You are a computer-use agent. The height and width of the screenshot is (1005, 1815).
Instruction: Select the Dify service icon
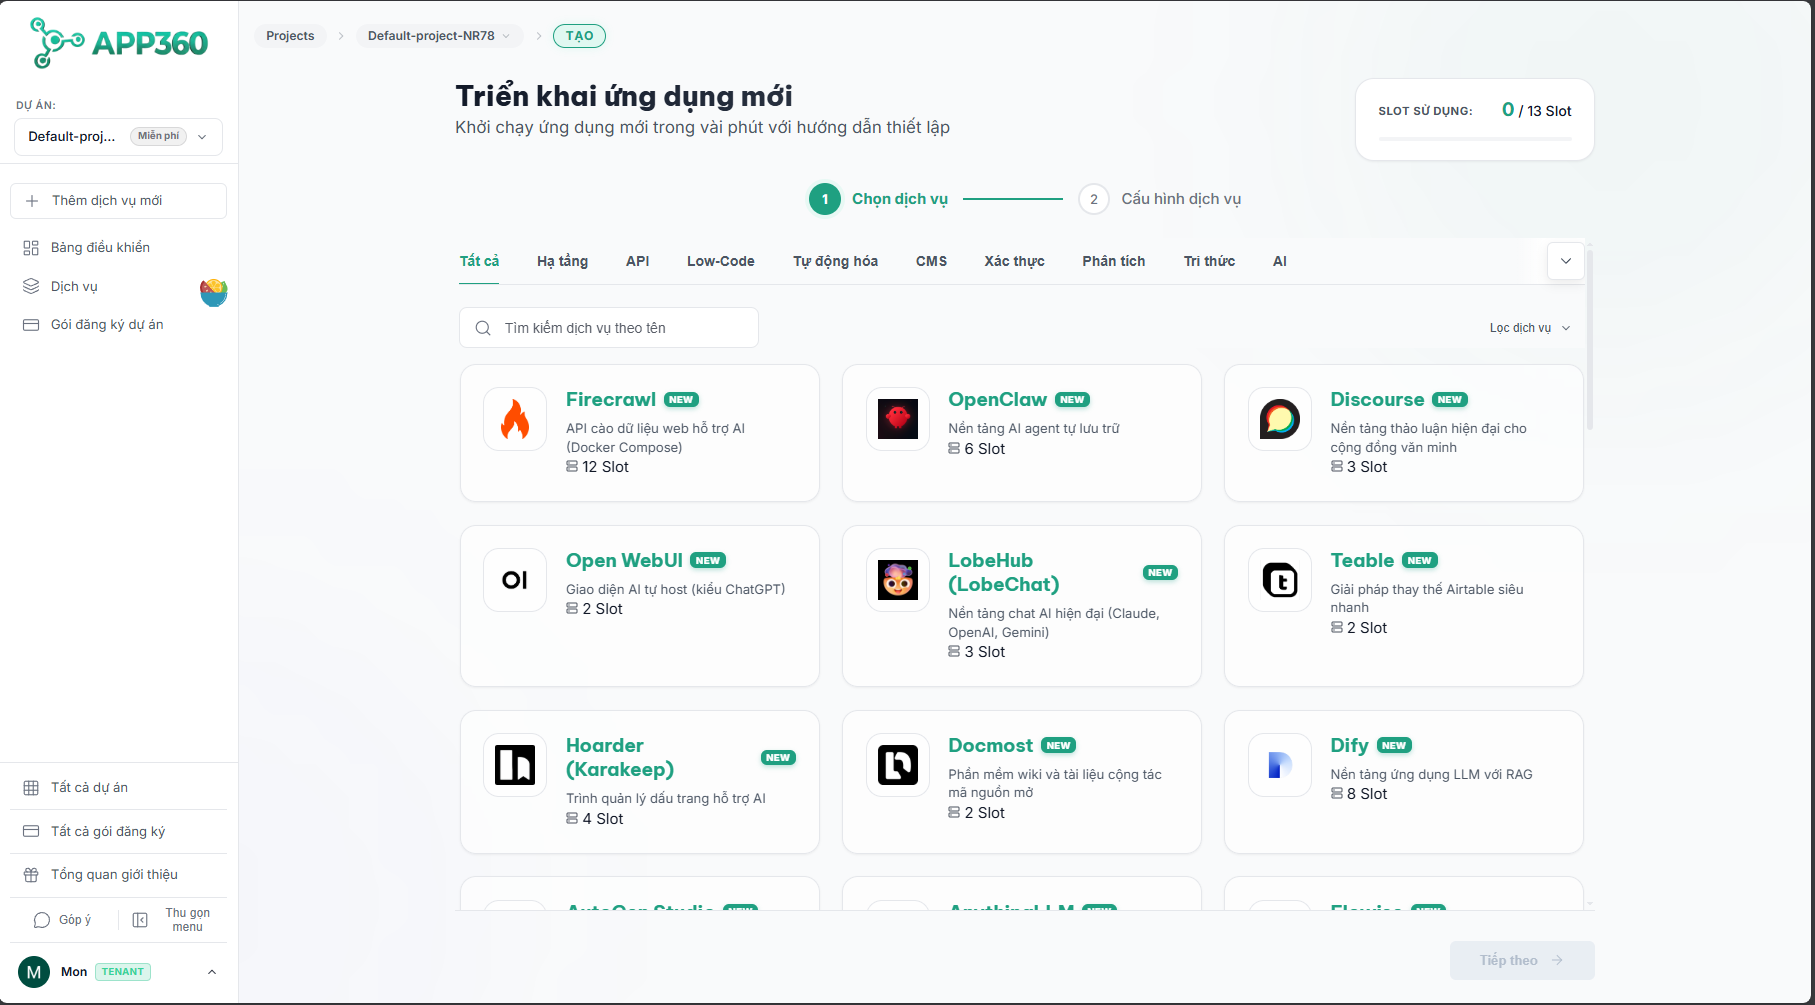click(1279, 765)
